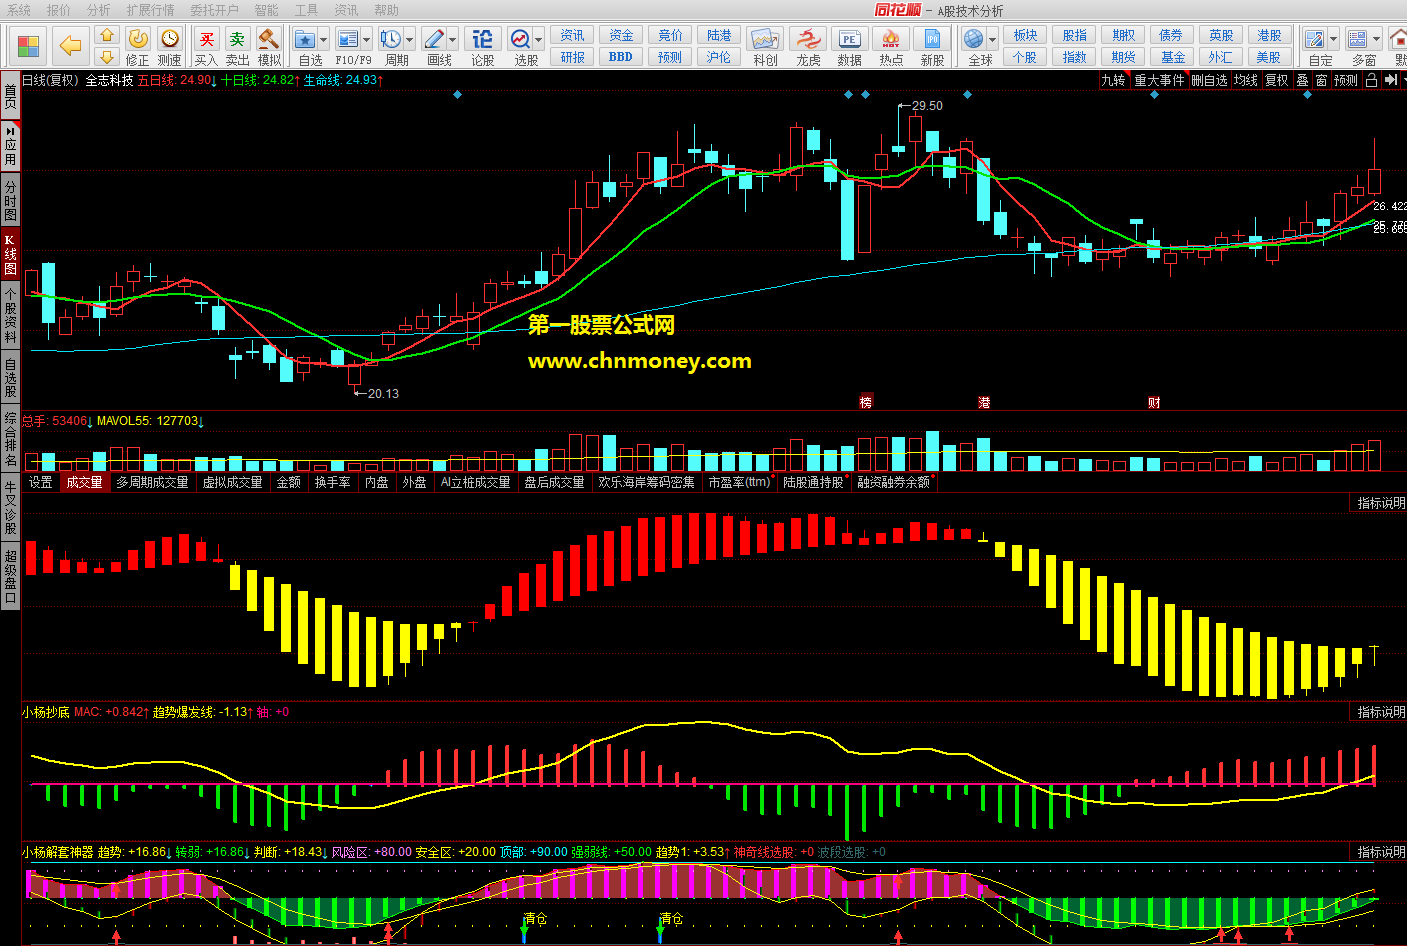Select the 画线 pencil drawing tool
This screenshot has width=1407, height=946.
[434, 39]
